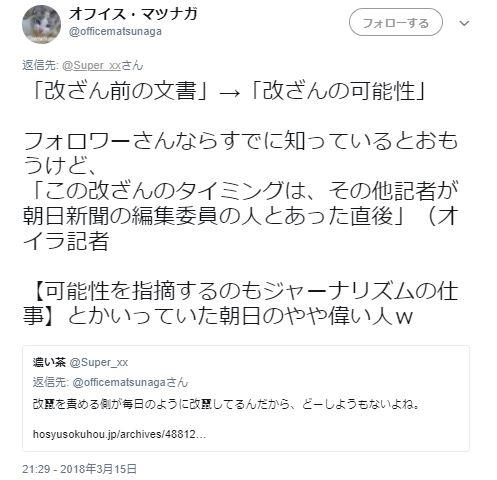Expand the chevron menu beside the follow button

click(464, 23)
